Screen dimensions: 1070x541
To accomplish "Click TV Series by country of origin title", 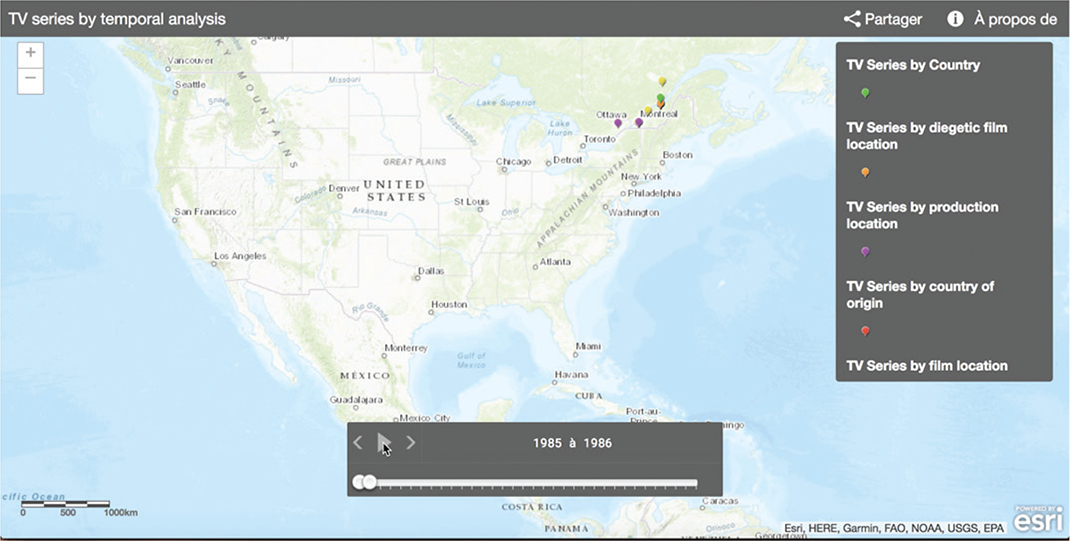I will point(920,294).
